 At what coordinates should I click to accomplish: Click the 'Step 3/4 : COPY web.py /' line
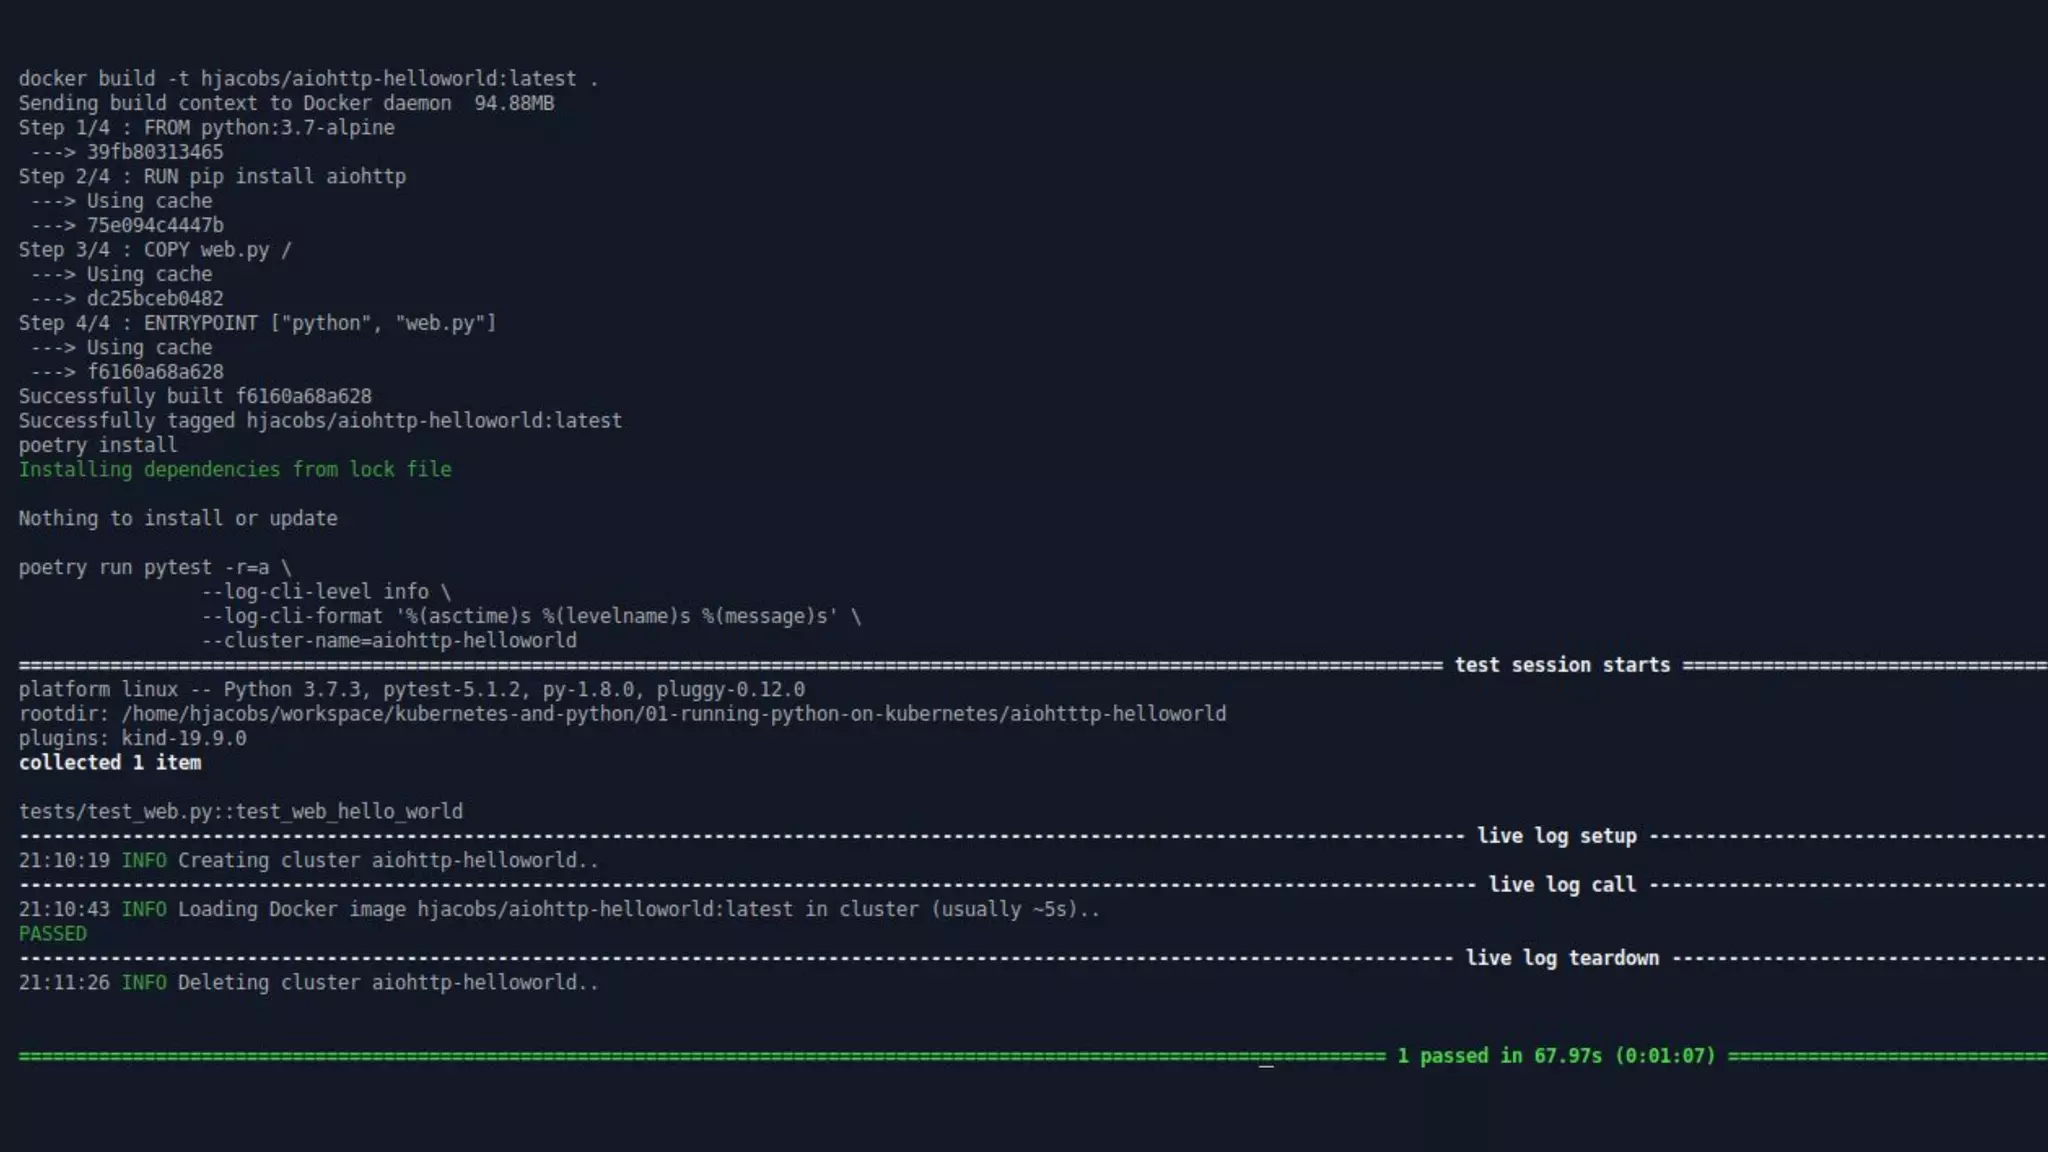(155, 250)
